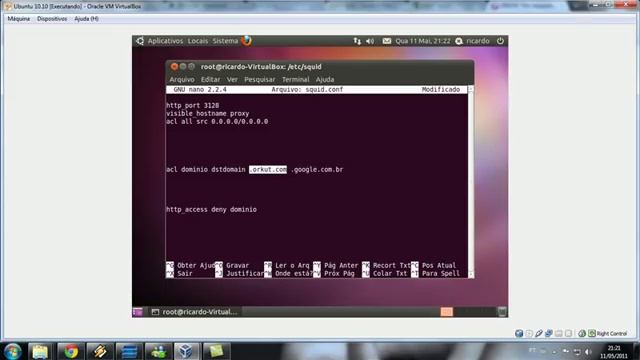Open the Dispositivos menu in VirtualBox

(52, 19)
